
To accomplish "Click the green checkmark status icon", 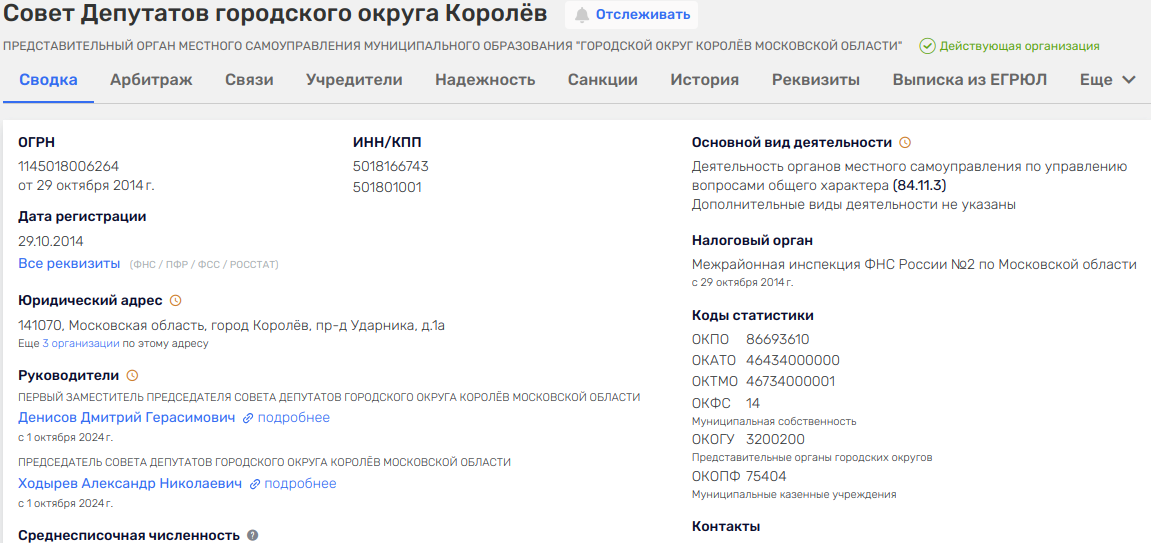I will [x=927, y=46].
